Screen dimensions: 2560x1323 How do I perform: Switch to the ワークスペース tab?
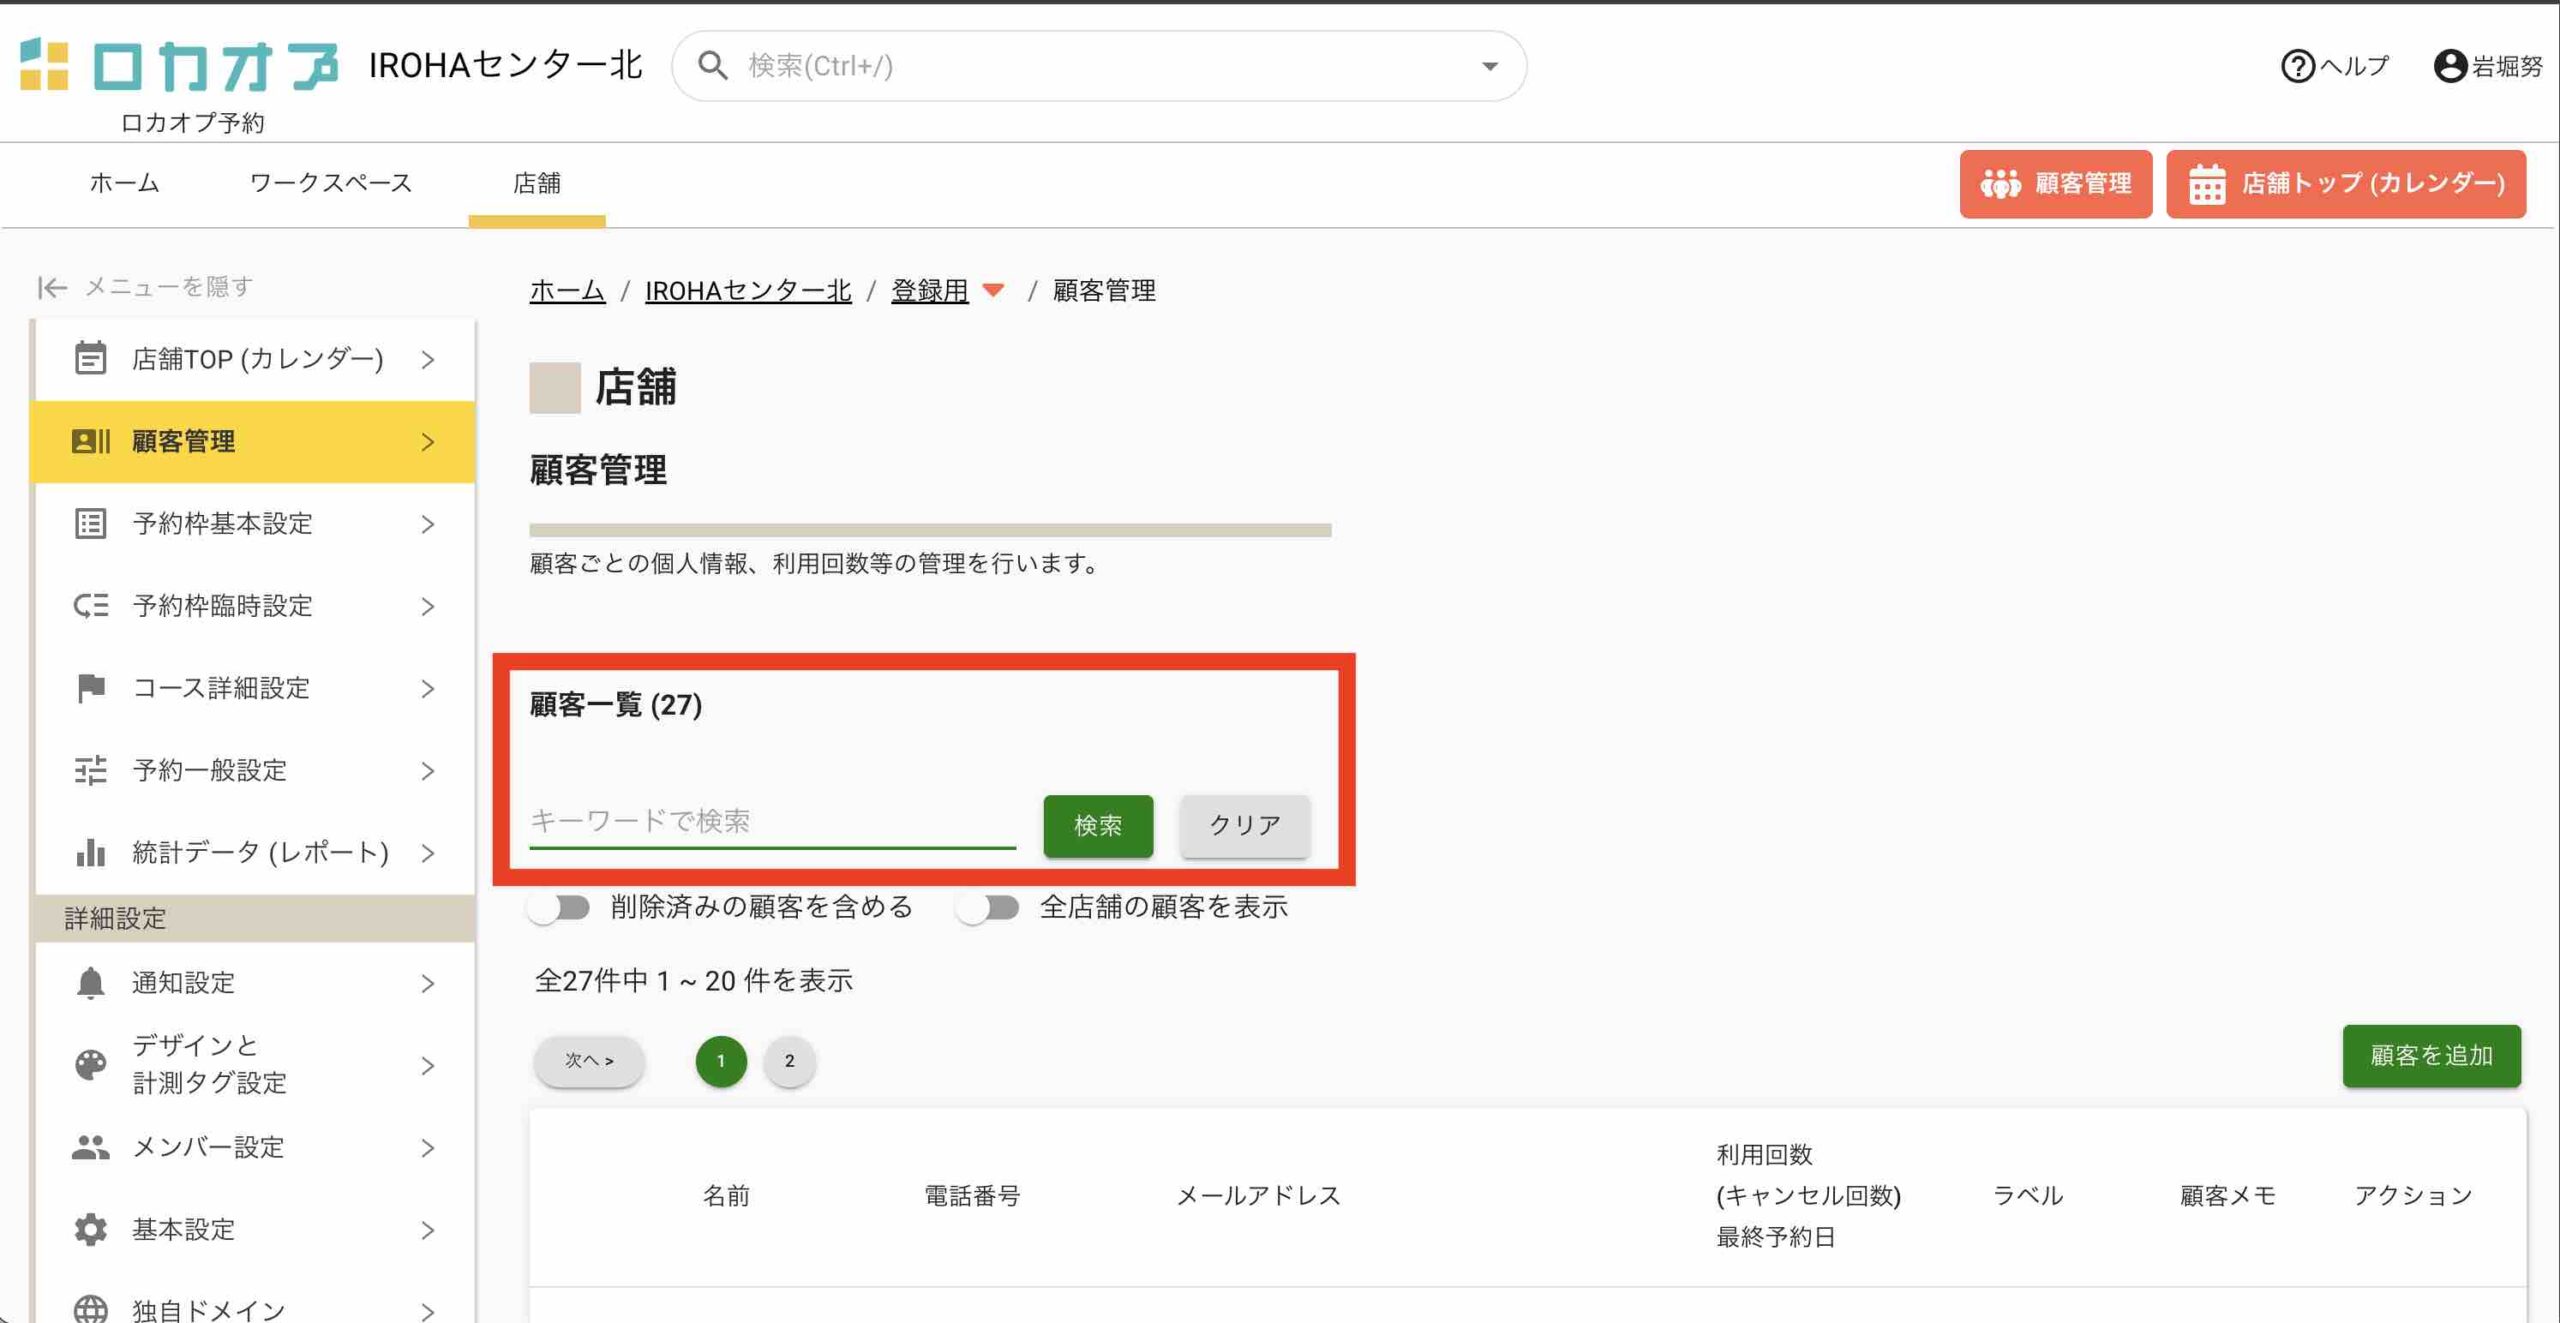pos(330,183)
